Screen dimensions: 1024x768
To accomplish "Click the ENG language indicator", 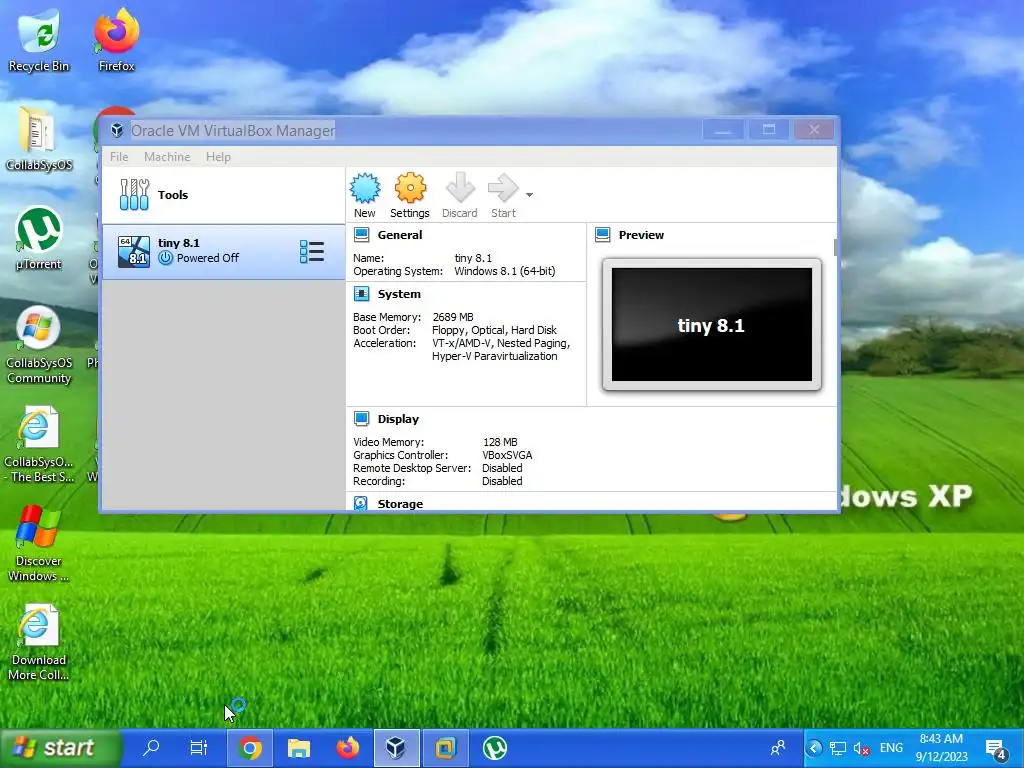I will tap(891, 748).
